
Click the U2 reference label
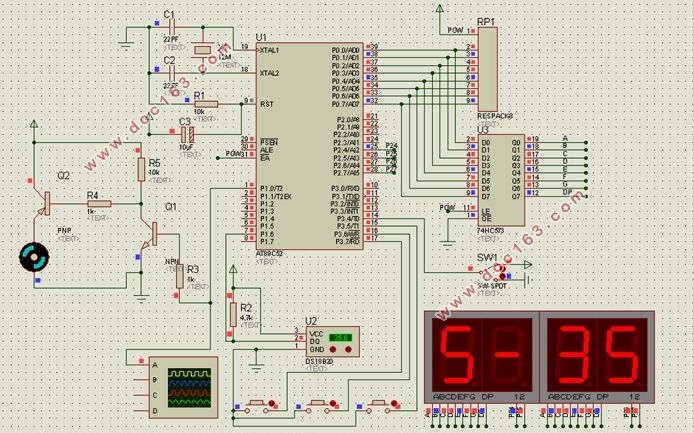(311, 321)
